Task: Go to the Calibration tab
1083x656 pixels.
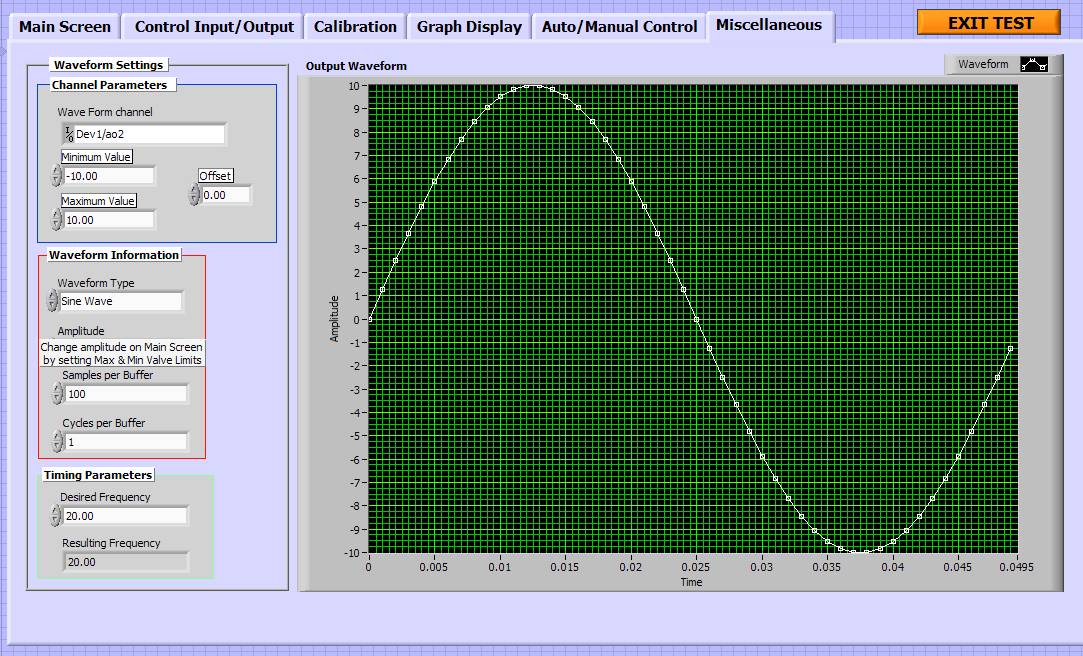Action: click(x=355, y=27)
